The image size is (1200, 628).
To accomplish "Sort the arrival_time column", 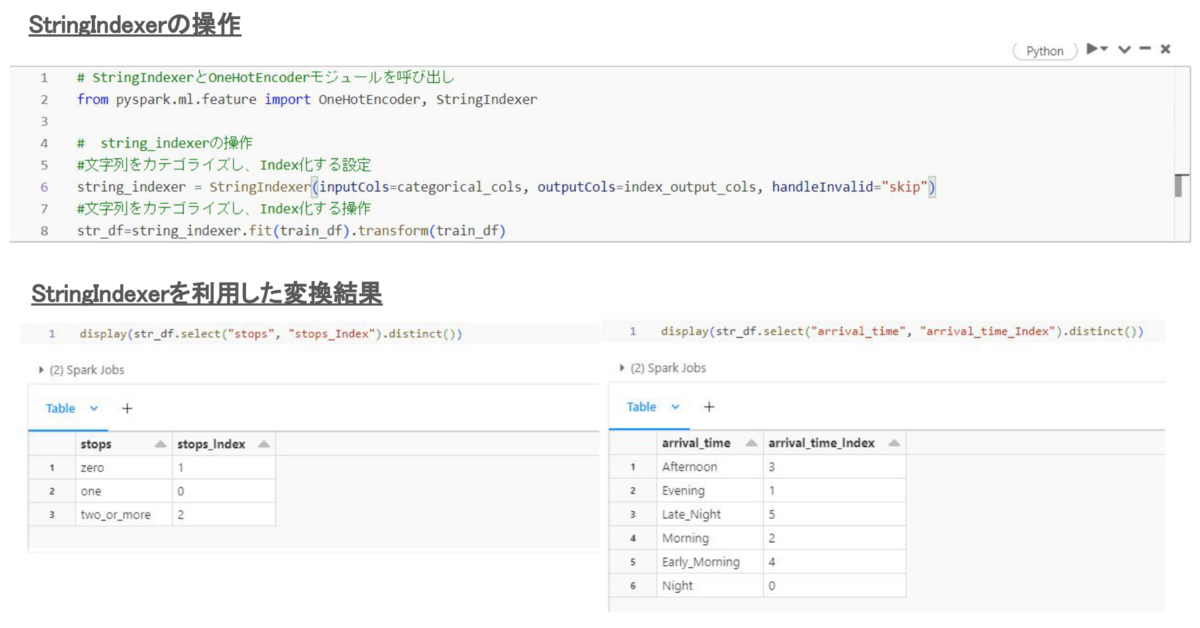I will click(x=750, y=443).
